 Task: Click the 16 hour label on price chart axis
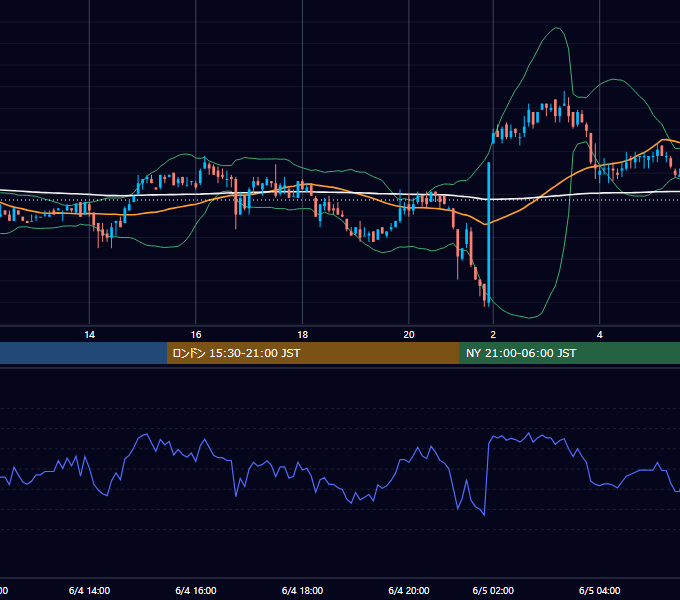[x=196, y=335]
